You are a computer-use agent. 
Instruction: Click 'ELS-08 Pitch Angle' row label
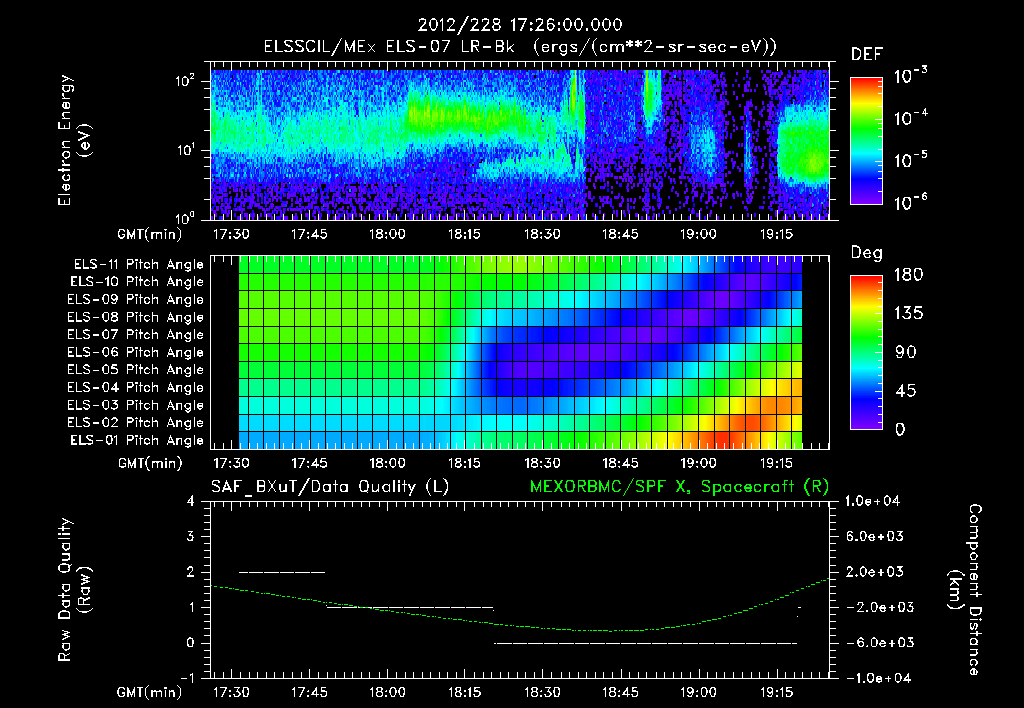pyautogui.click(x=136, y=317)
